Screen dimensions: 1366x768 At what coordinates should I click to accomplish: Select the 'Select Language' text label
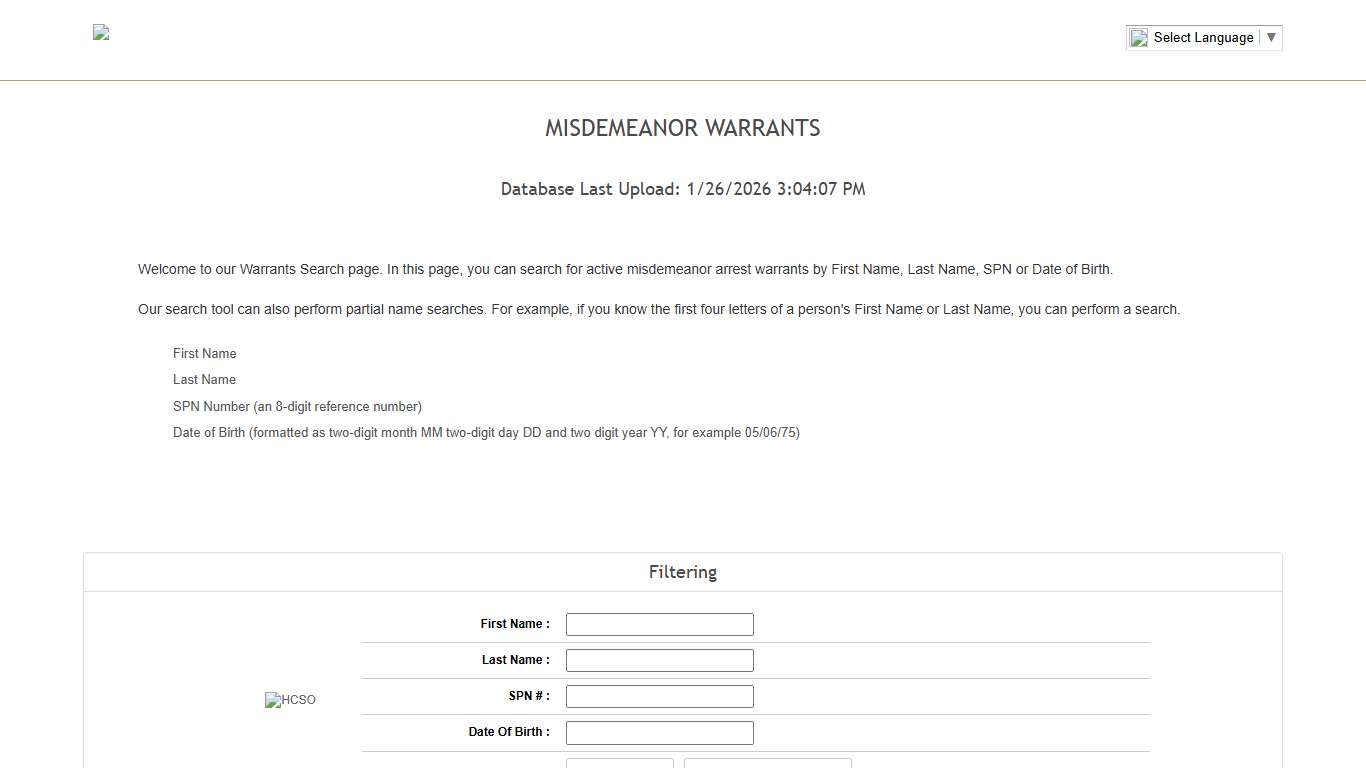(1203, 37)
